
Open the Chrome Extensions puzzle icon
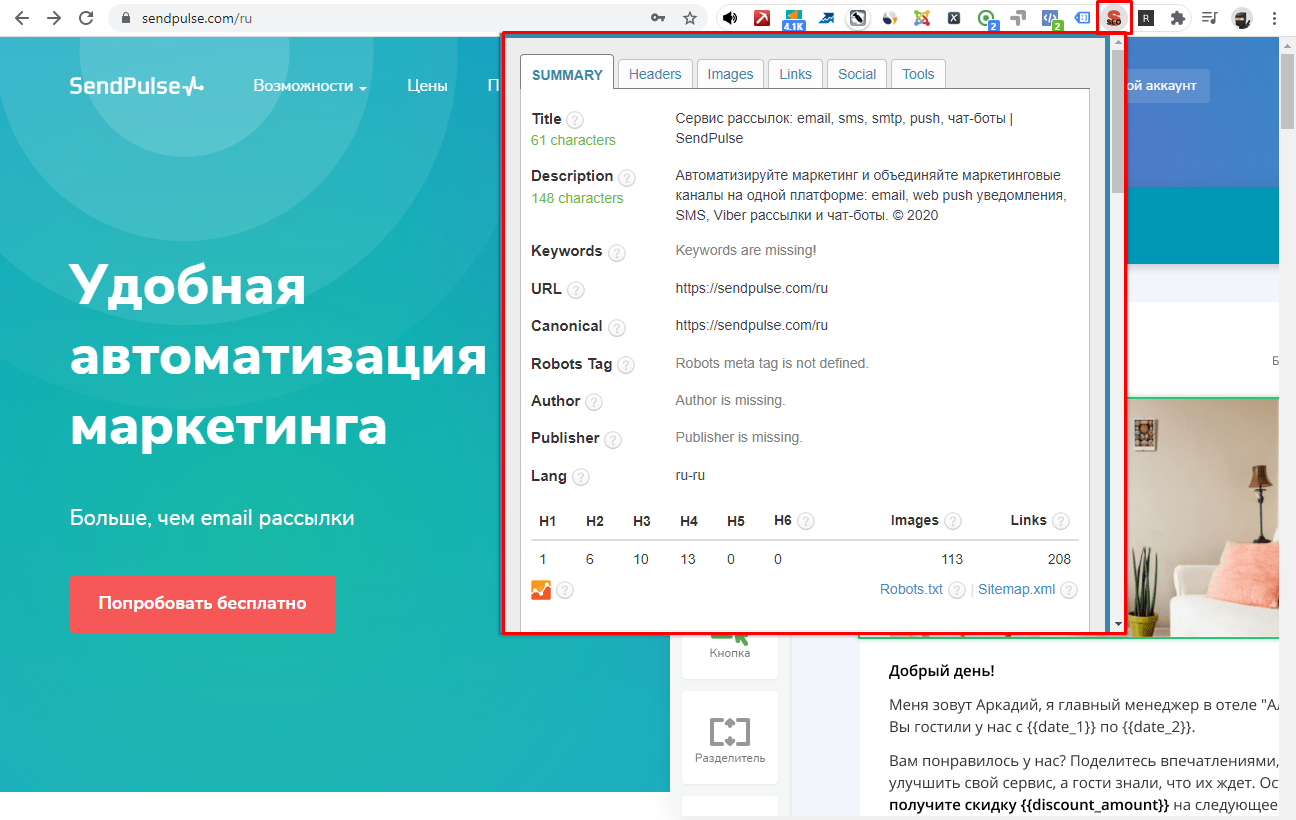click(x=1178, y=18)
